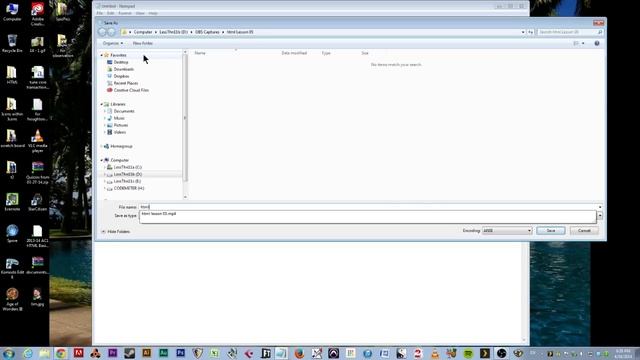Open Notepad Format menu
The width and height of the screenshot is (640, 360).
point(125,13)
